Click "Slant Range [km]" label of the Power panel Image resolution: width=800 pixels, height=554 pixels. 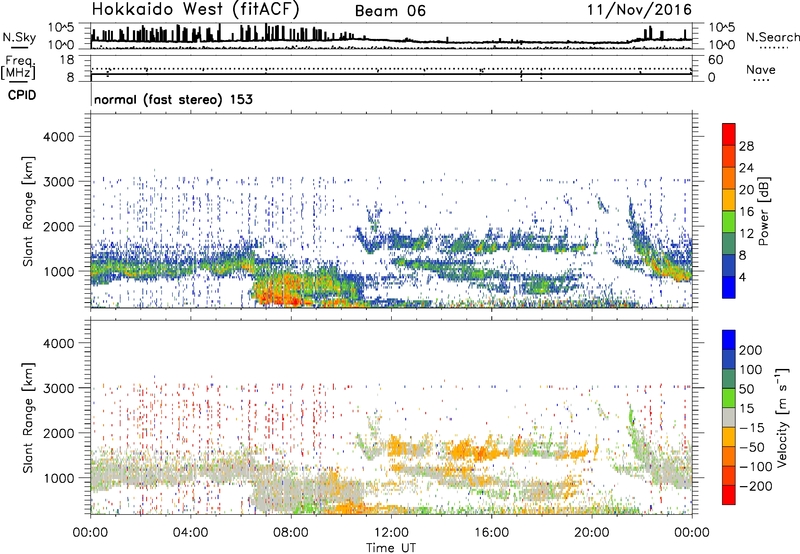point(28,211)
